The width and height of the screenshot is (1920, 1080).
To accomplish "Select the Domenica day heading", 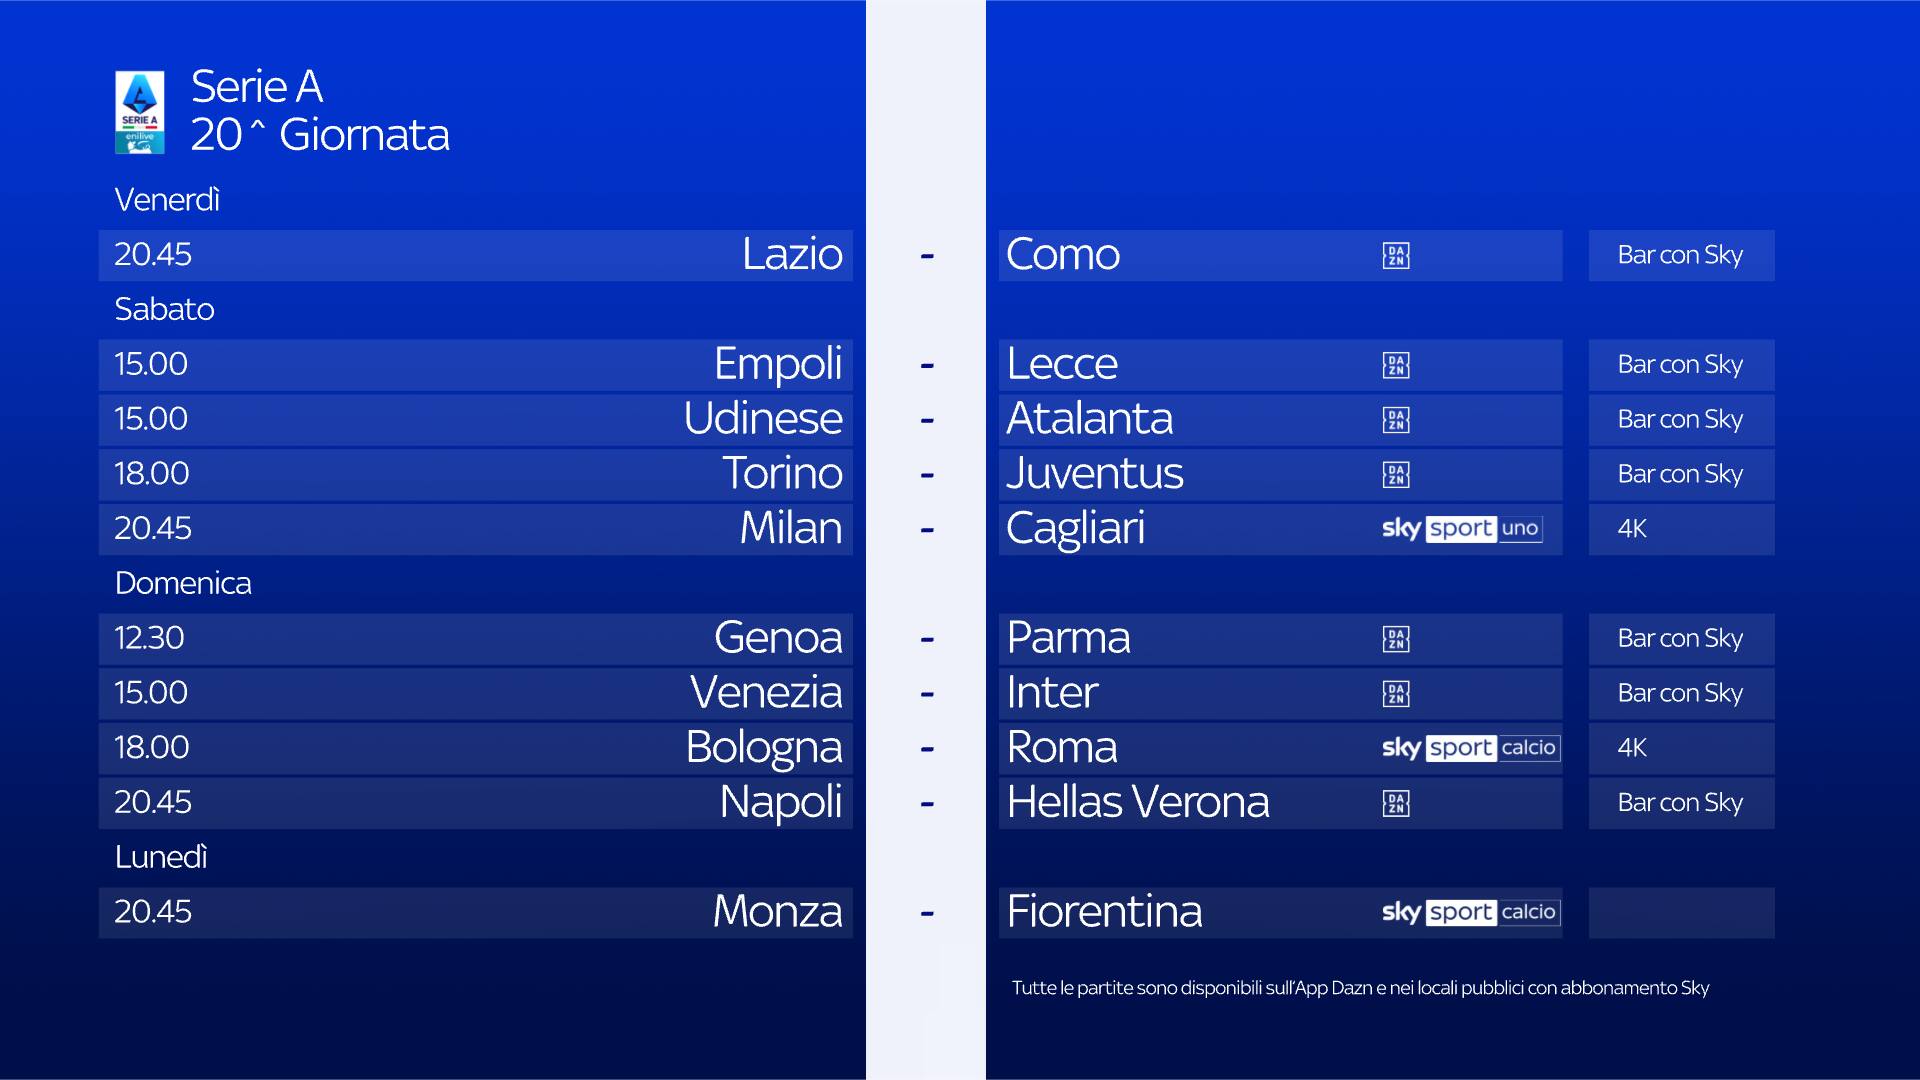I will 183,583.
